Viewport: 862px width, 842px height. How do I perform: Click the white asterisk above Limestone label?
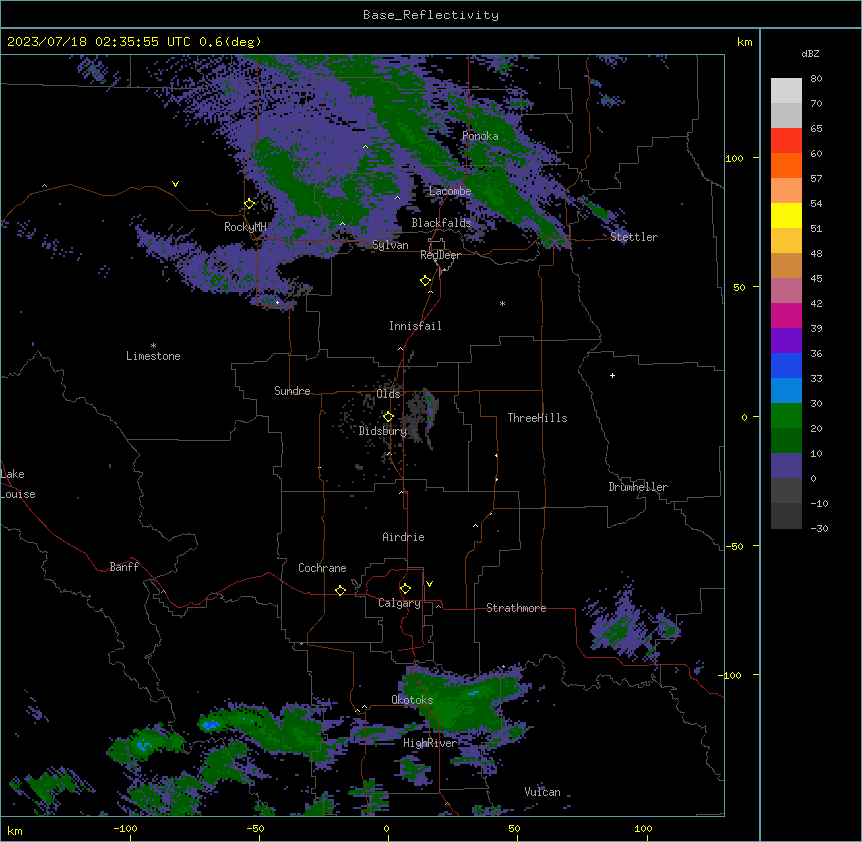pos(153,346)
